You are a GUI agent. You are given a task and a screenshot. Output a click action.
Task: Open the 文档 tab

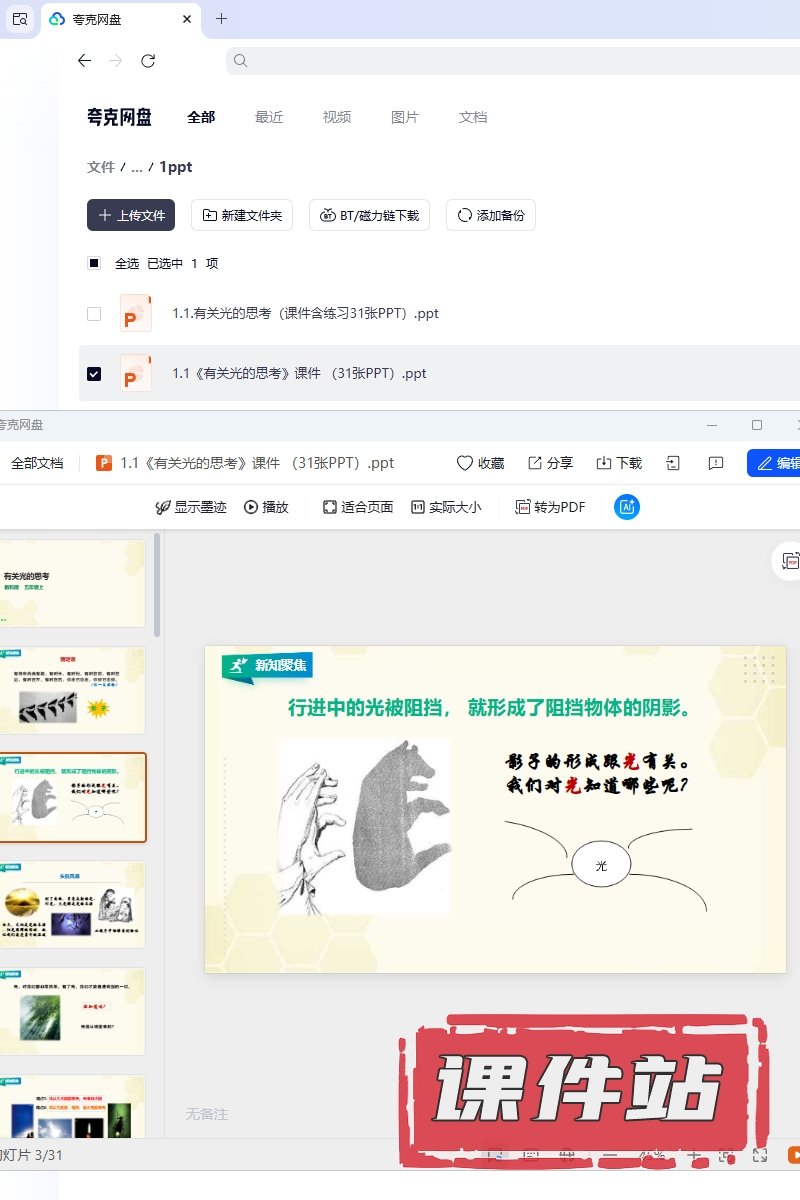473,117
